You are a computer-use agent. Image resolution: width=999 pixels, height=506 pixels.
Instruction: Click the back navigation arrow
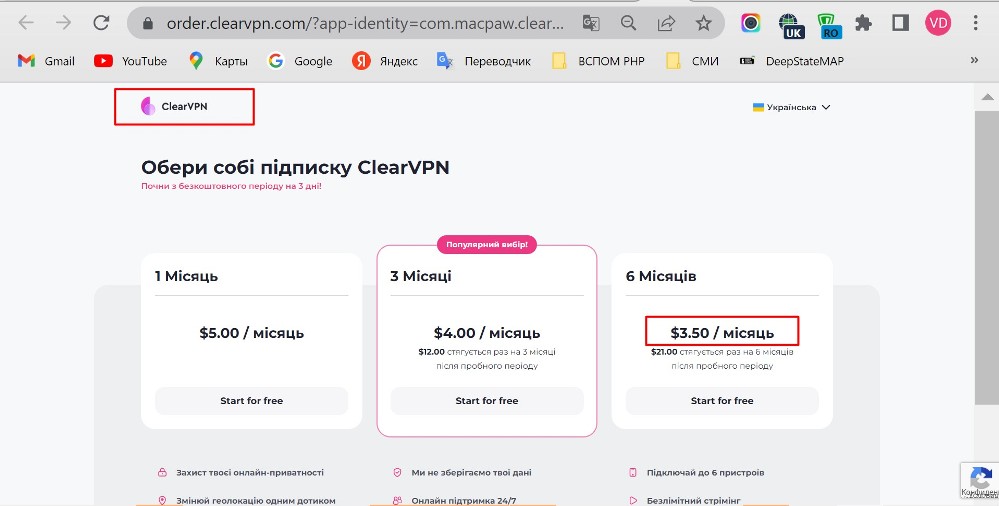pyautogui.click(x=26, y=24)
